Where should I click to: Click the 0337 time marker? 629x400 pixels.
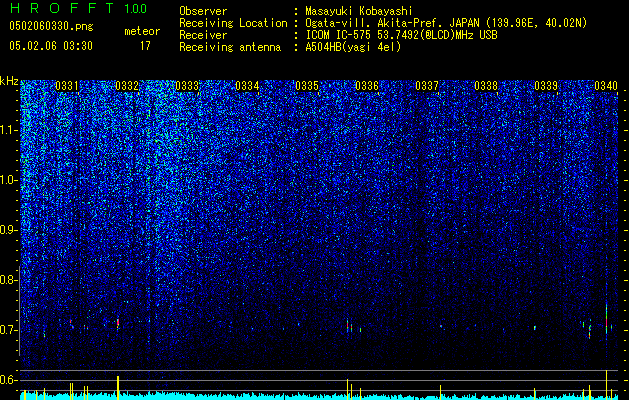[427, 86]
